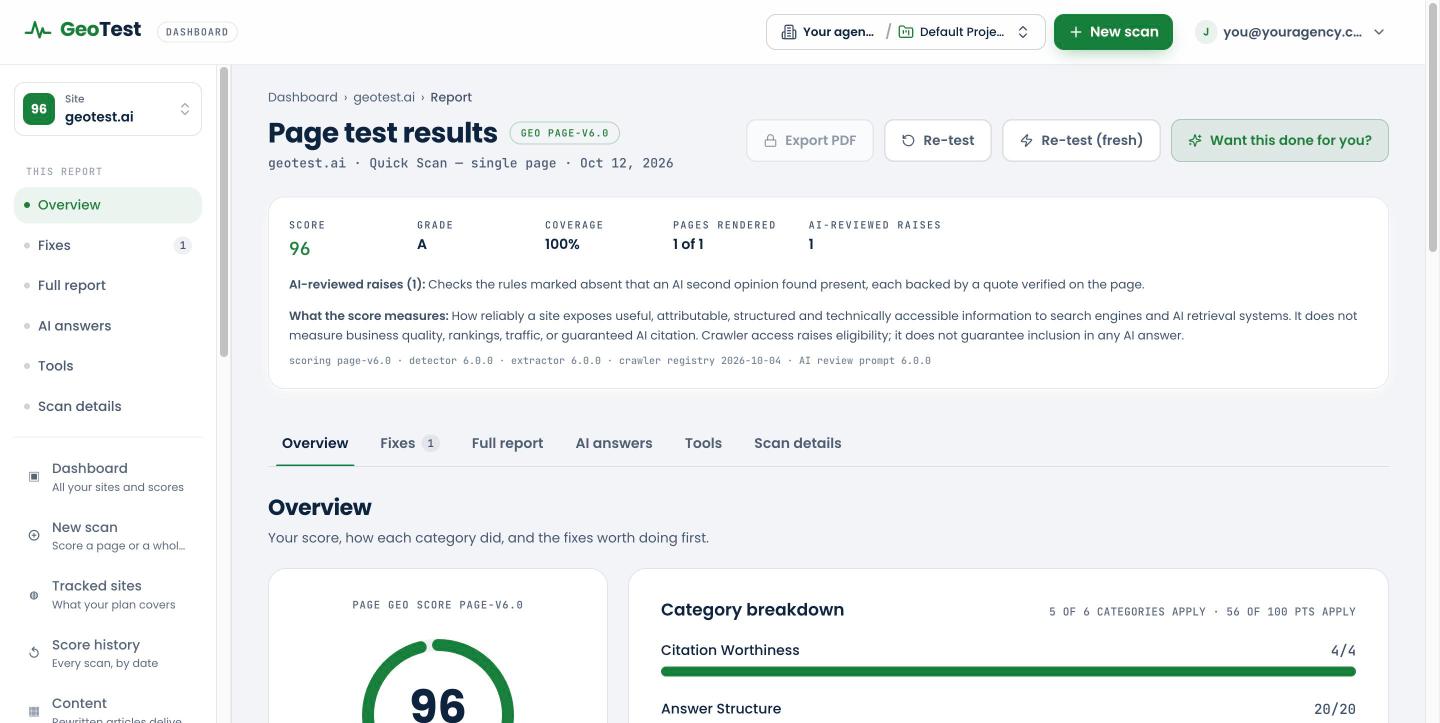This screenshot has width=1440, height=723.
Task: Open the user account menu chevron
Action: tap(1379, 32)
